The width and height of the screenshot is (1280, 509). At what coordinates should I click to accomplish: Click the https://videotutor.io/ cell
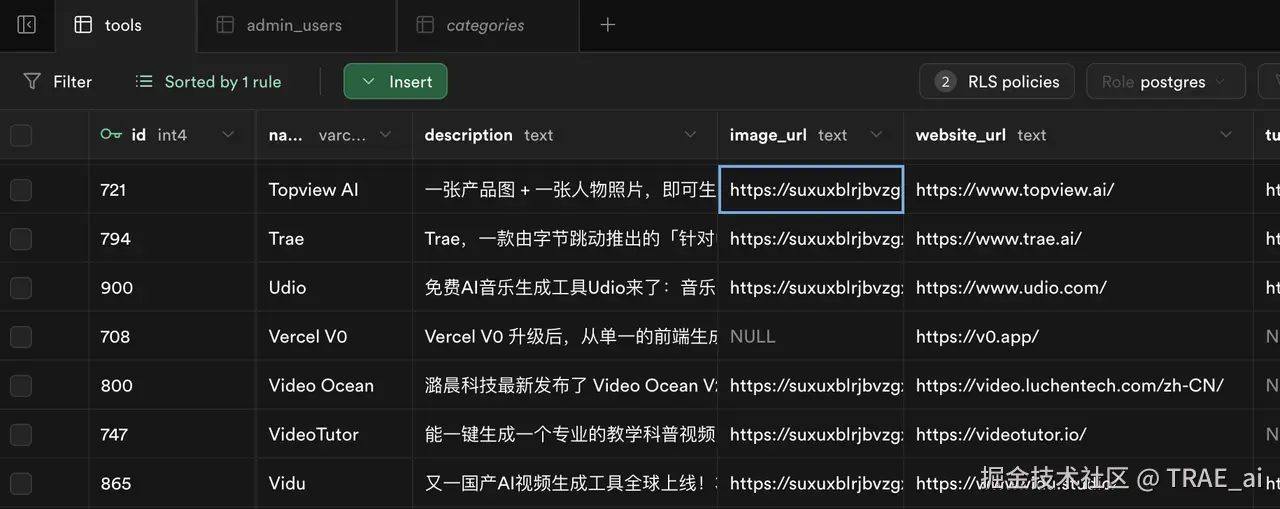click(1078, 435)
